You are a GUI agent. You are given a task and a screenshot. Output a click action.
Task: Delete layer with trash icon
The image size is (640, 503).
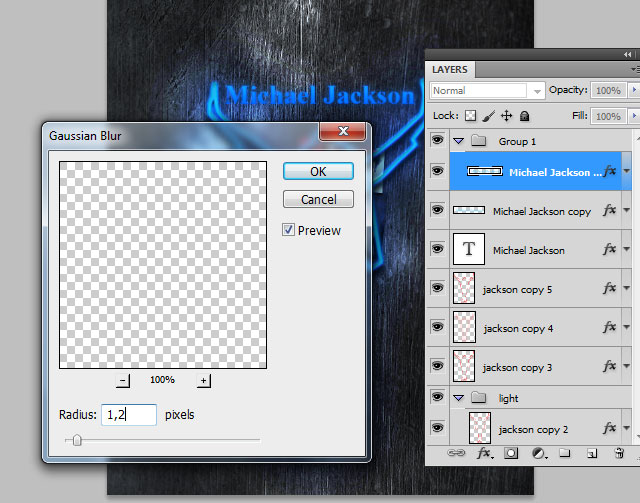coord(619,453)
